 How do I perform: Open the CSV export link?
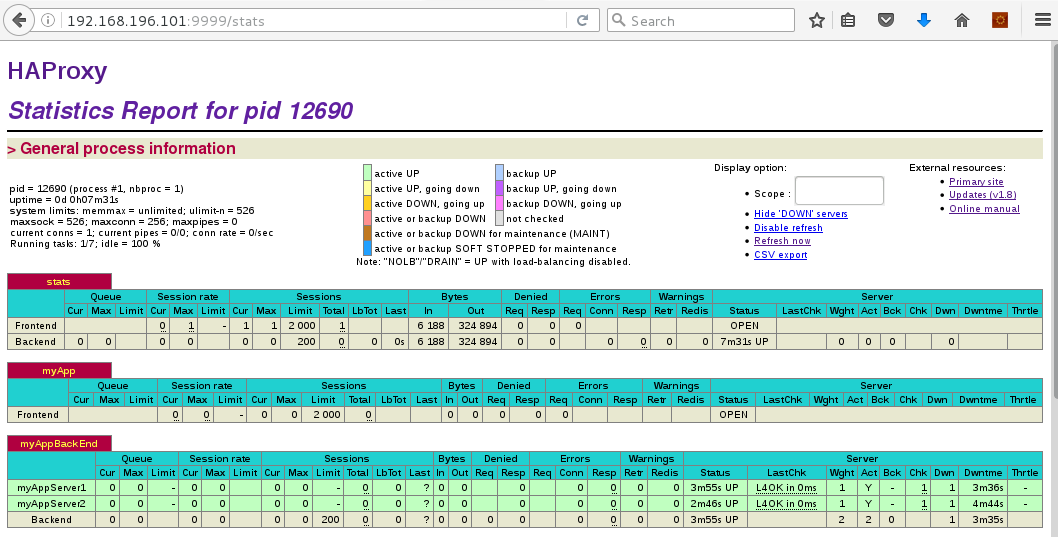coord(780,255)
